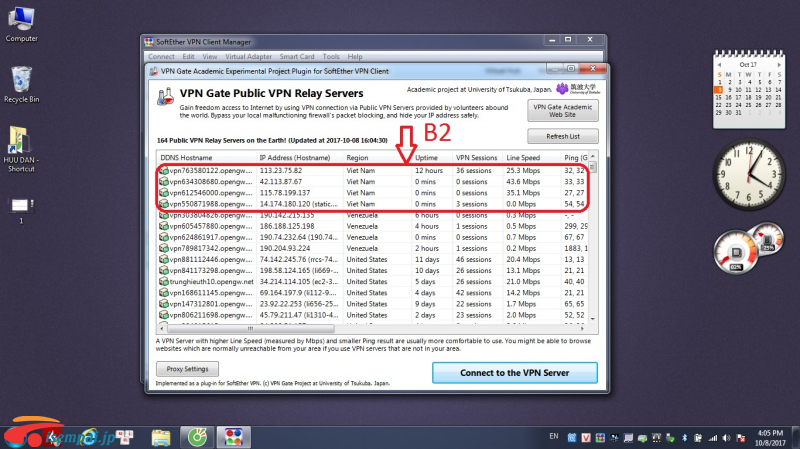Select the desktop file named 1
The width and height of the screenshot is (800, 449).
21,210
